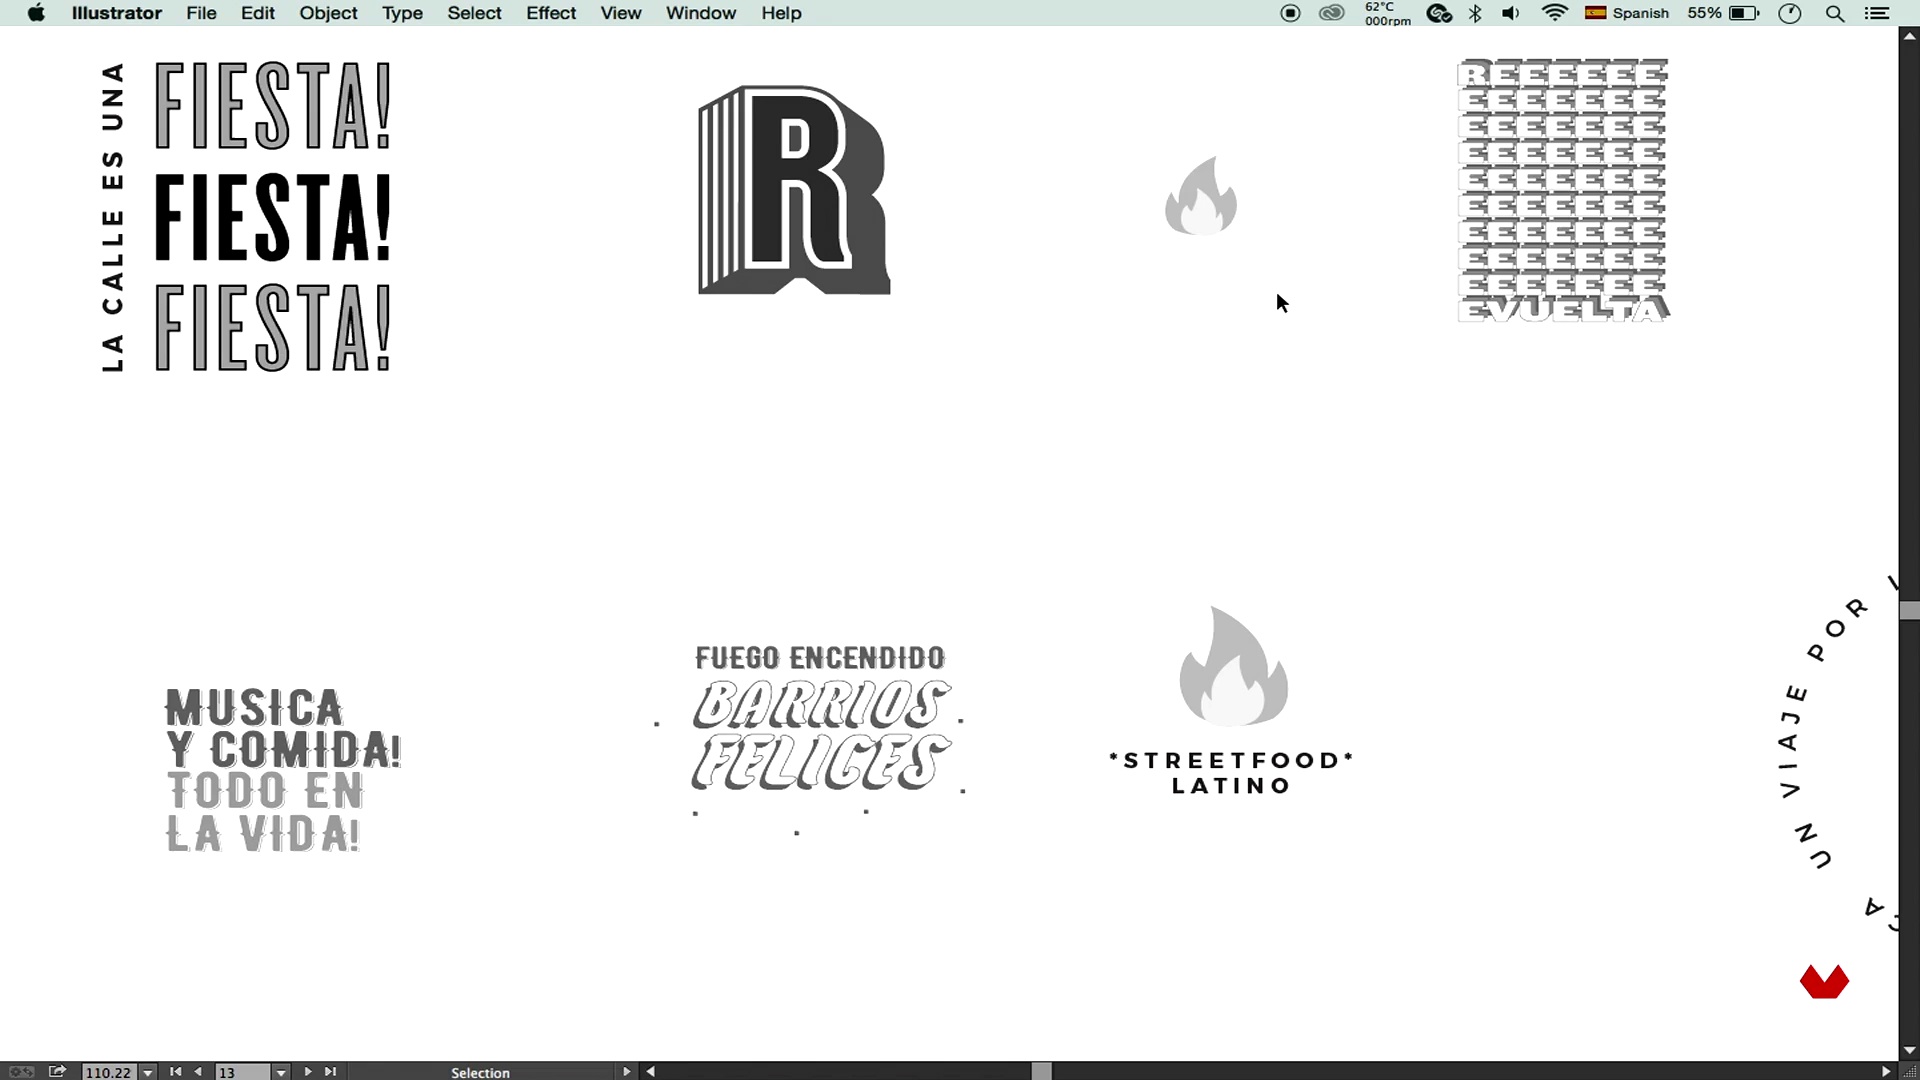Open the Notification Center list icon
This screenshot has height=1080, width=1920.
click(1877, 13)
